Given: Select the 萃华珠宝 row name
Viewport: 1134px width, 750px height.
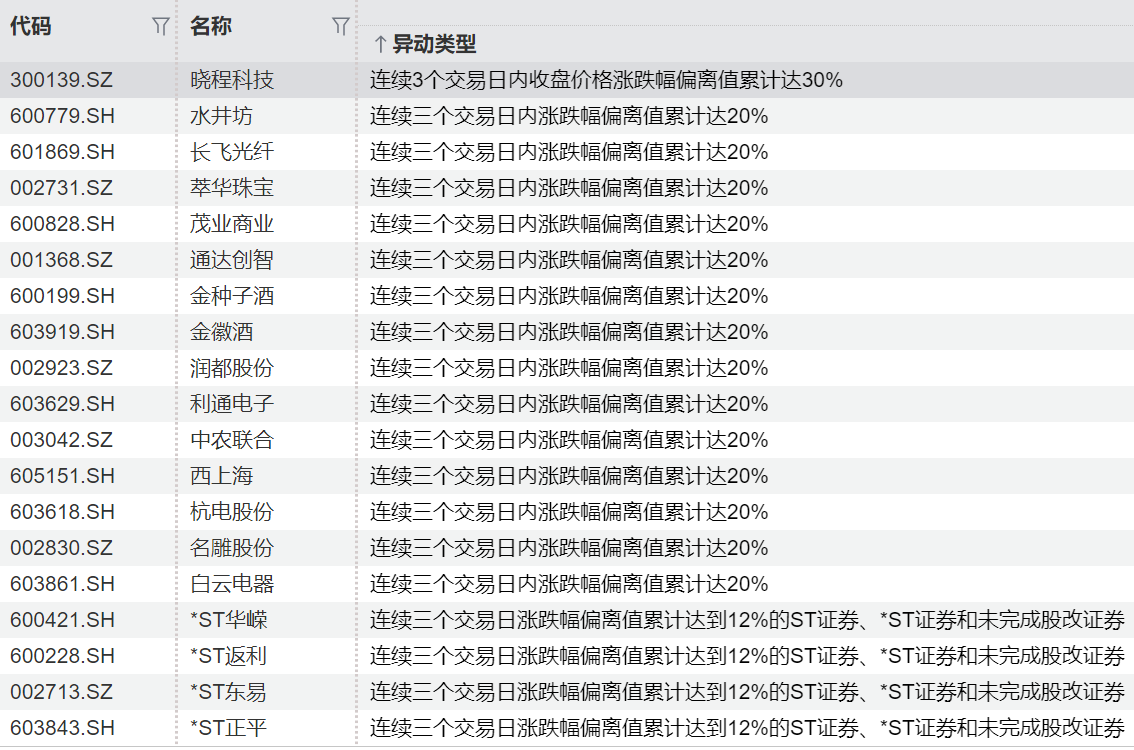Looking at the screenshot, I should [232, 188].
